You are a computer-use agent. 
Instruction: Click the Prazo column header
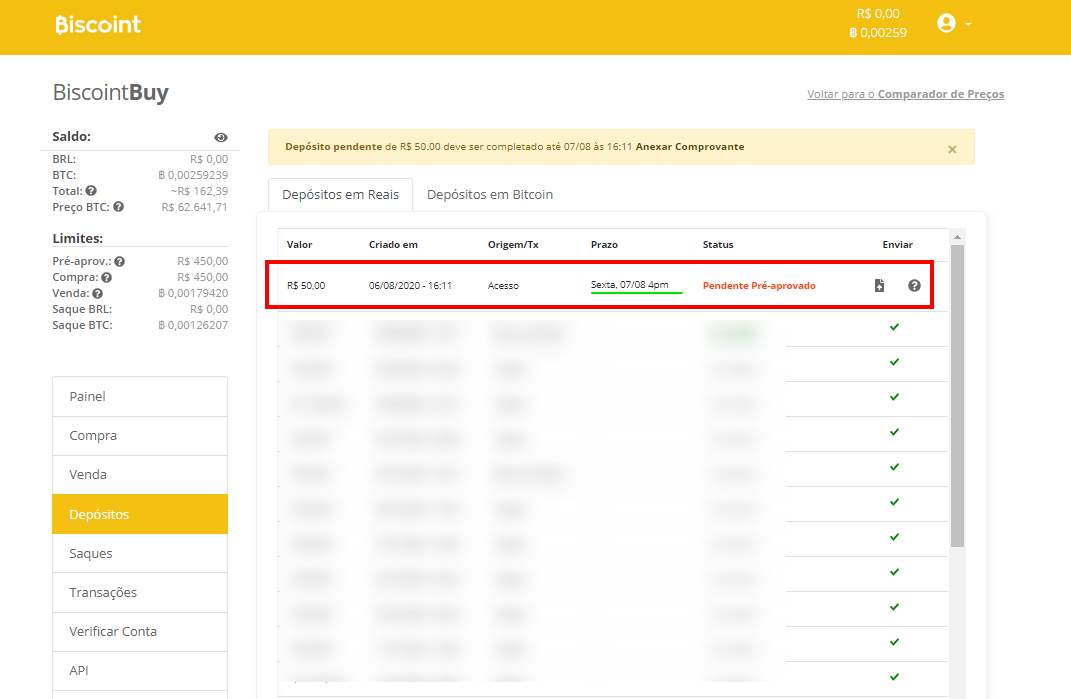604,245
